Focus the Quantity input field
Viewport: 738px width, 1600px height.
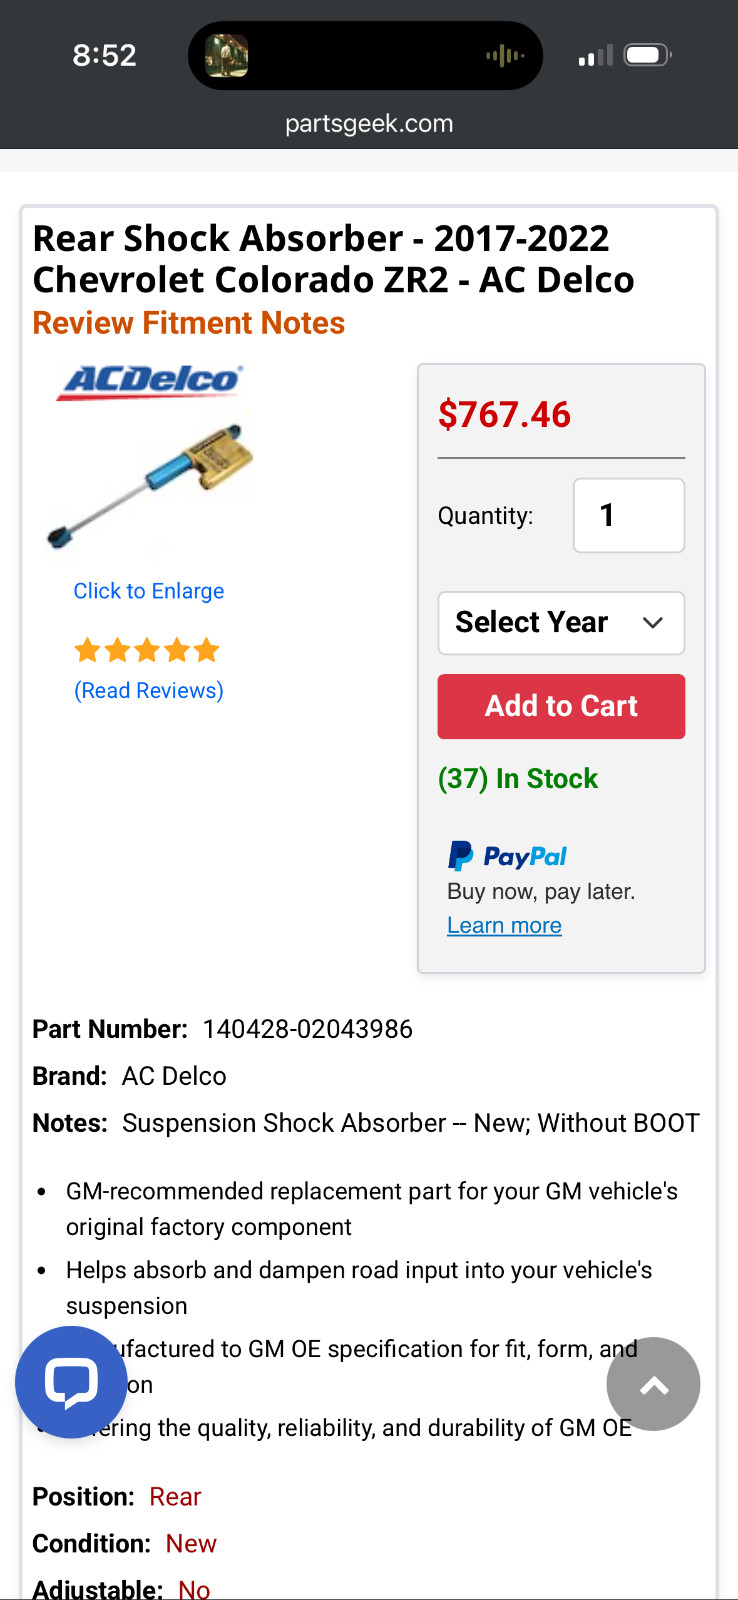628,515
